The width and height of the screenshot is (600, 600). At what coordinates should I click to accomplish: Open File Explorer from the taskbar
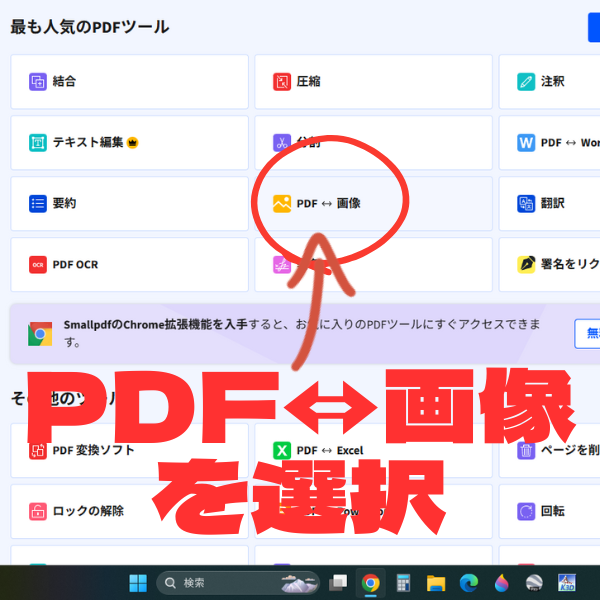coord(435,583)
